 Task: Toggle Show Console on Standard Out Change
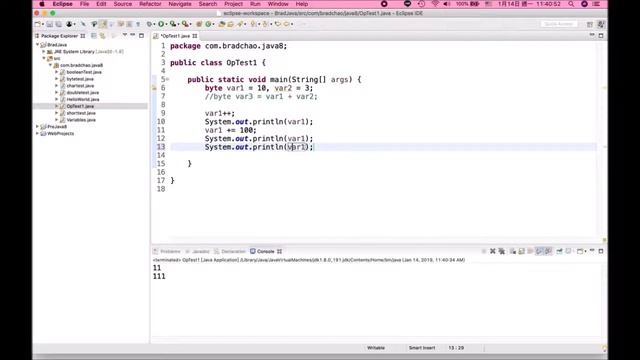(539, 251)
